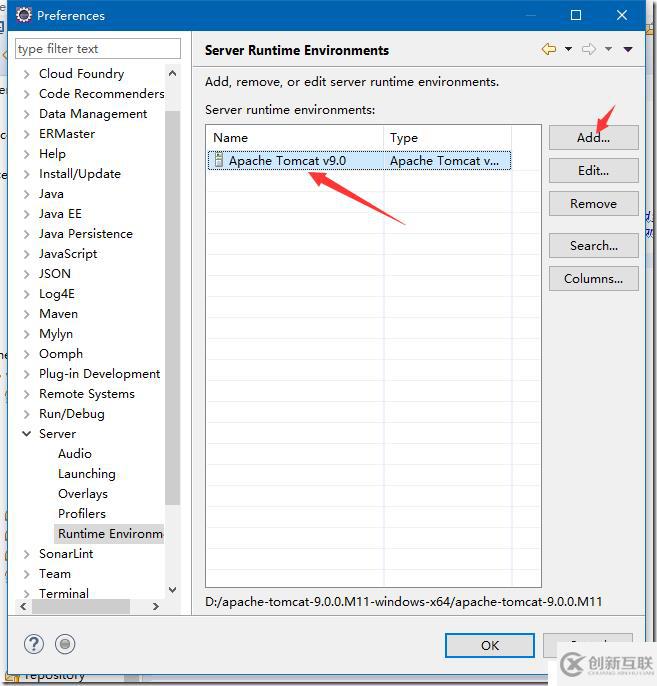Click tree horizontal scrollbar left arrow
657x686 pixels.
point(24,606)
